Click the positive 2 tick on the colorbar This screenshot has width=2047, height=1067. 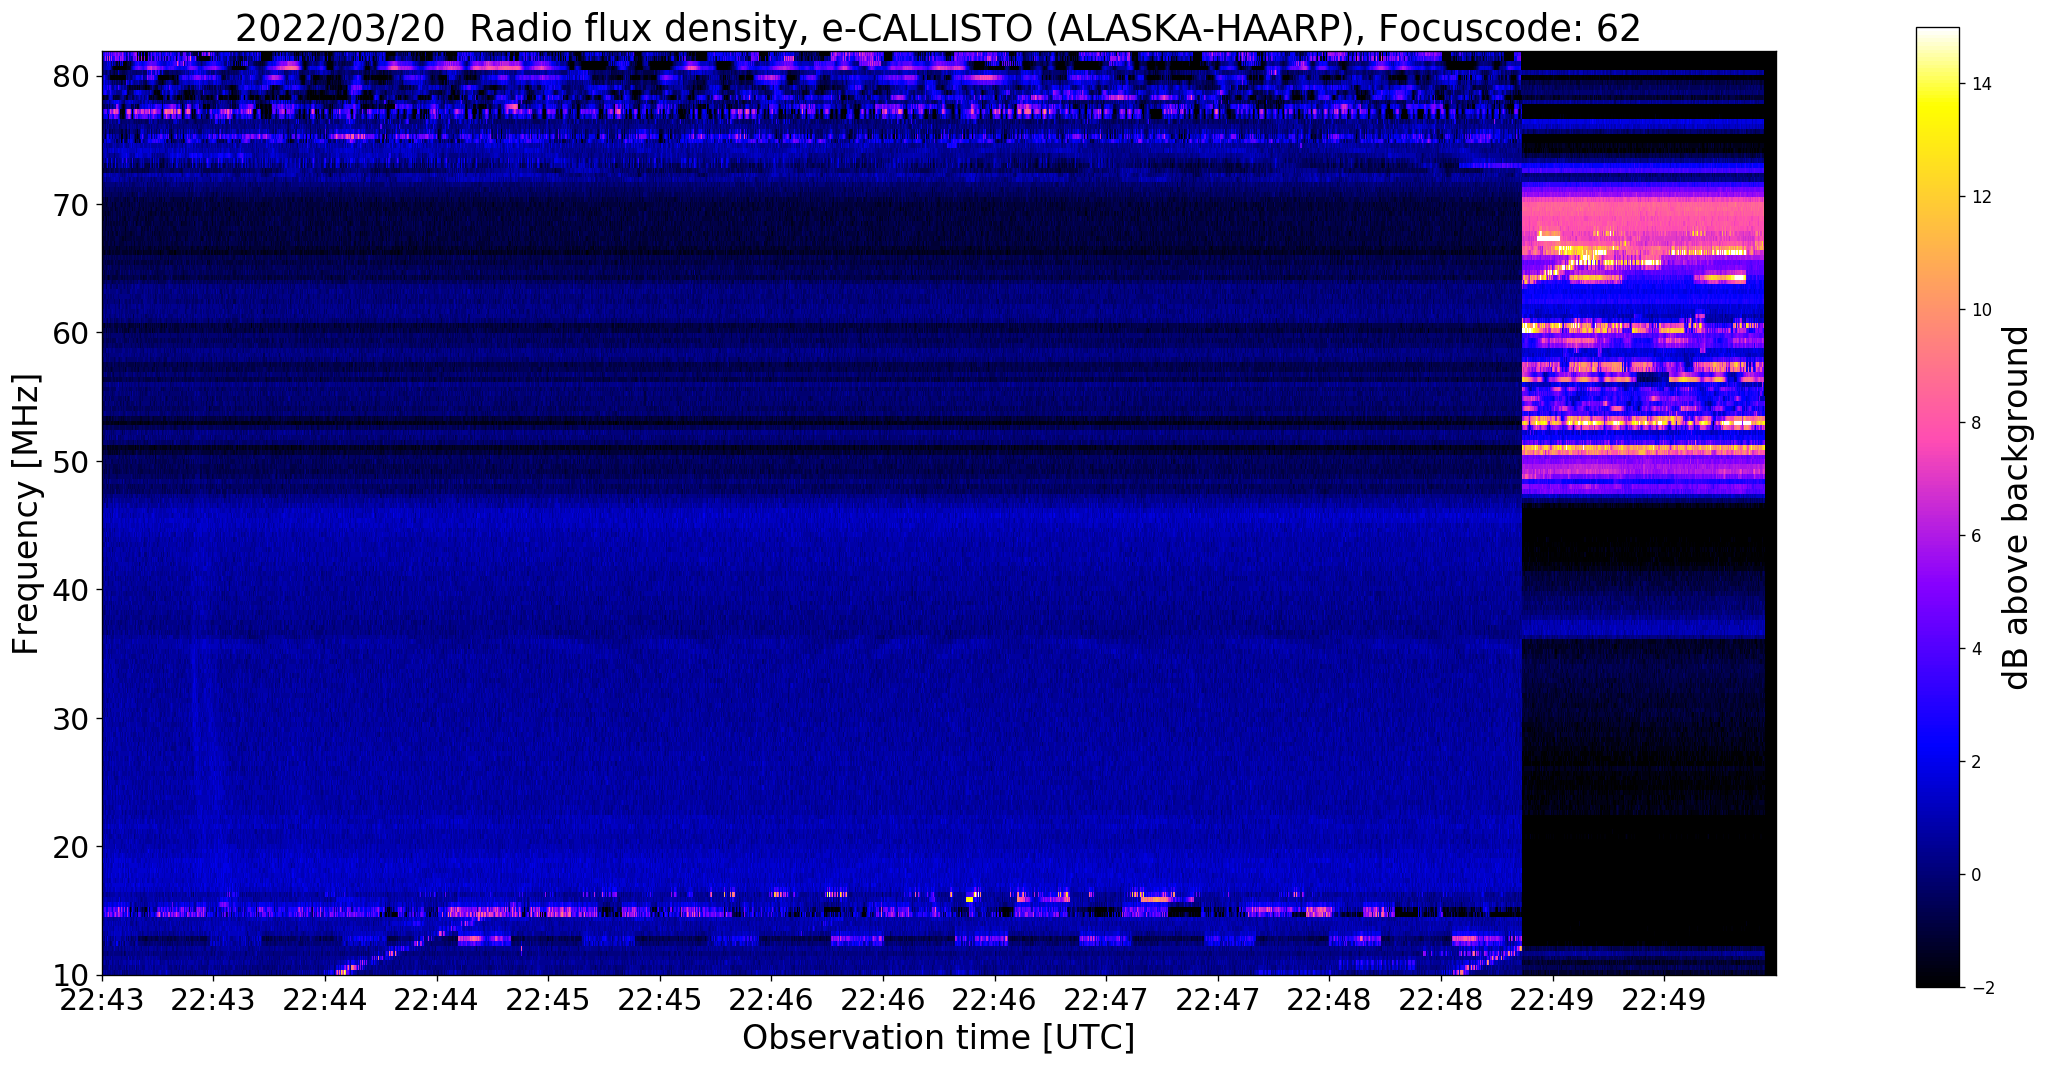tap(1976, 762)
